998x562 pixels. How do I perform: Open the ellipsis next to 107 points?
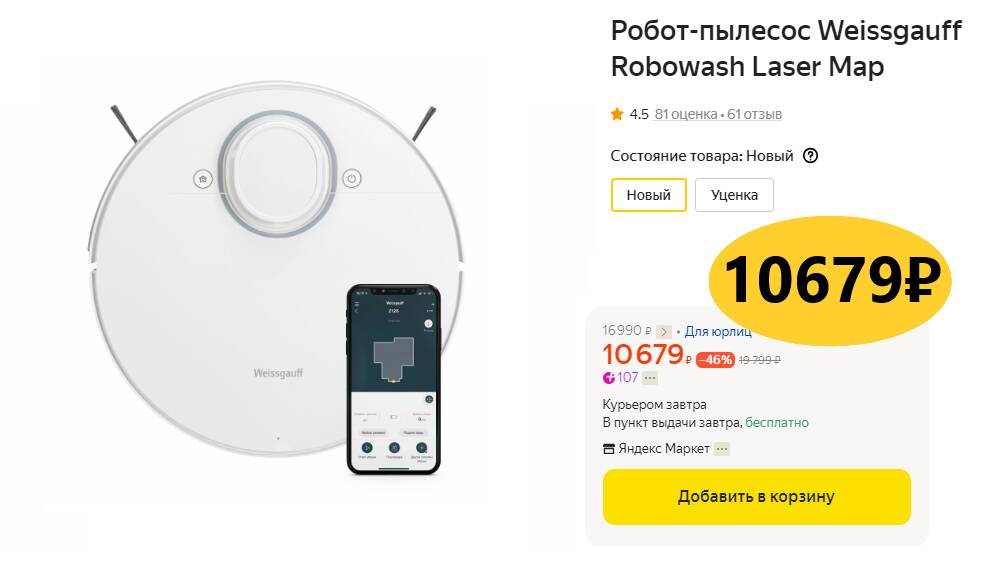[x=650, y=378]
